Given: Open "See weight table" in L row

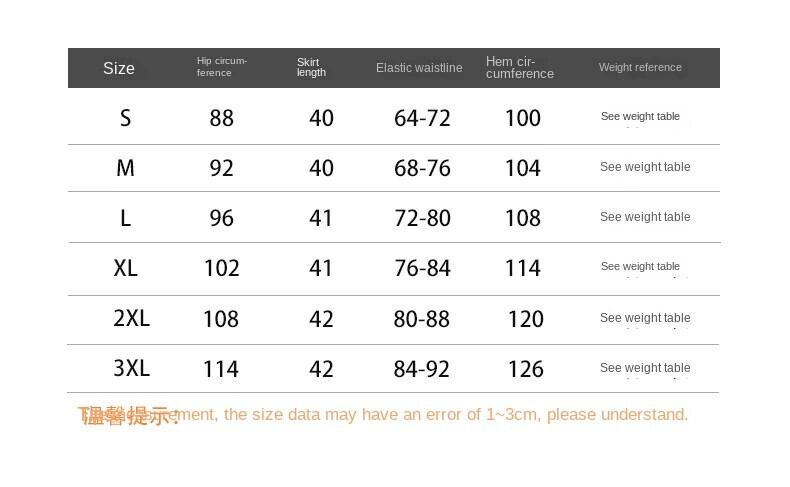Looking at the screenshot, I should pyautogui.click(x=645, y=217).
